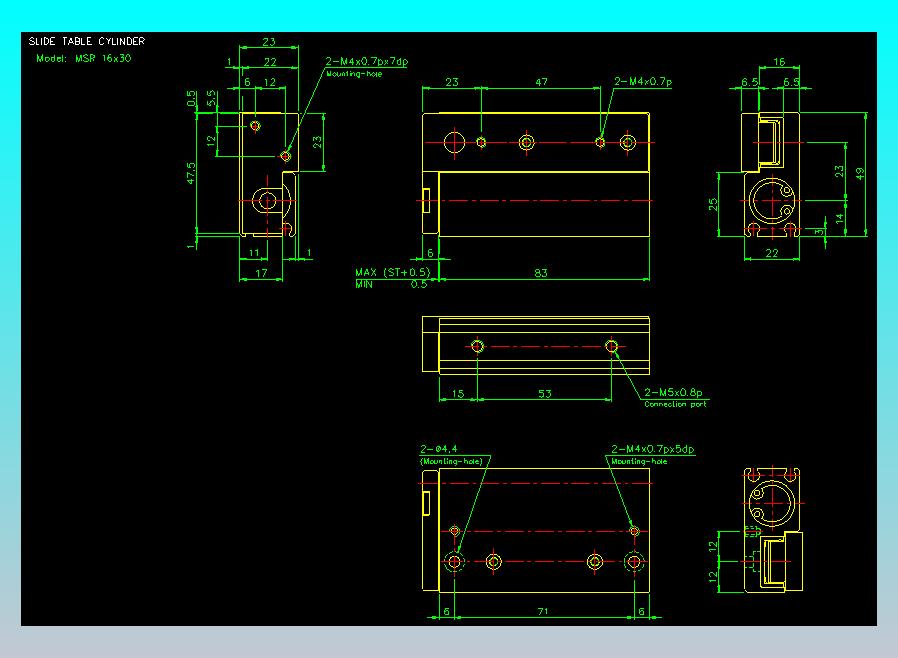The image size is (898, 658).
Task: Click the '2-ø4.4' hole callout
Action: (x=439, y=449)
